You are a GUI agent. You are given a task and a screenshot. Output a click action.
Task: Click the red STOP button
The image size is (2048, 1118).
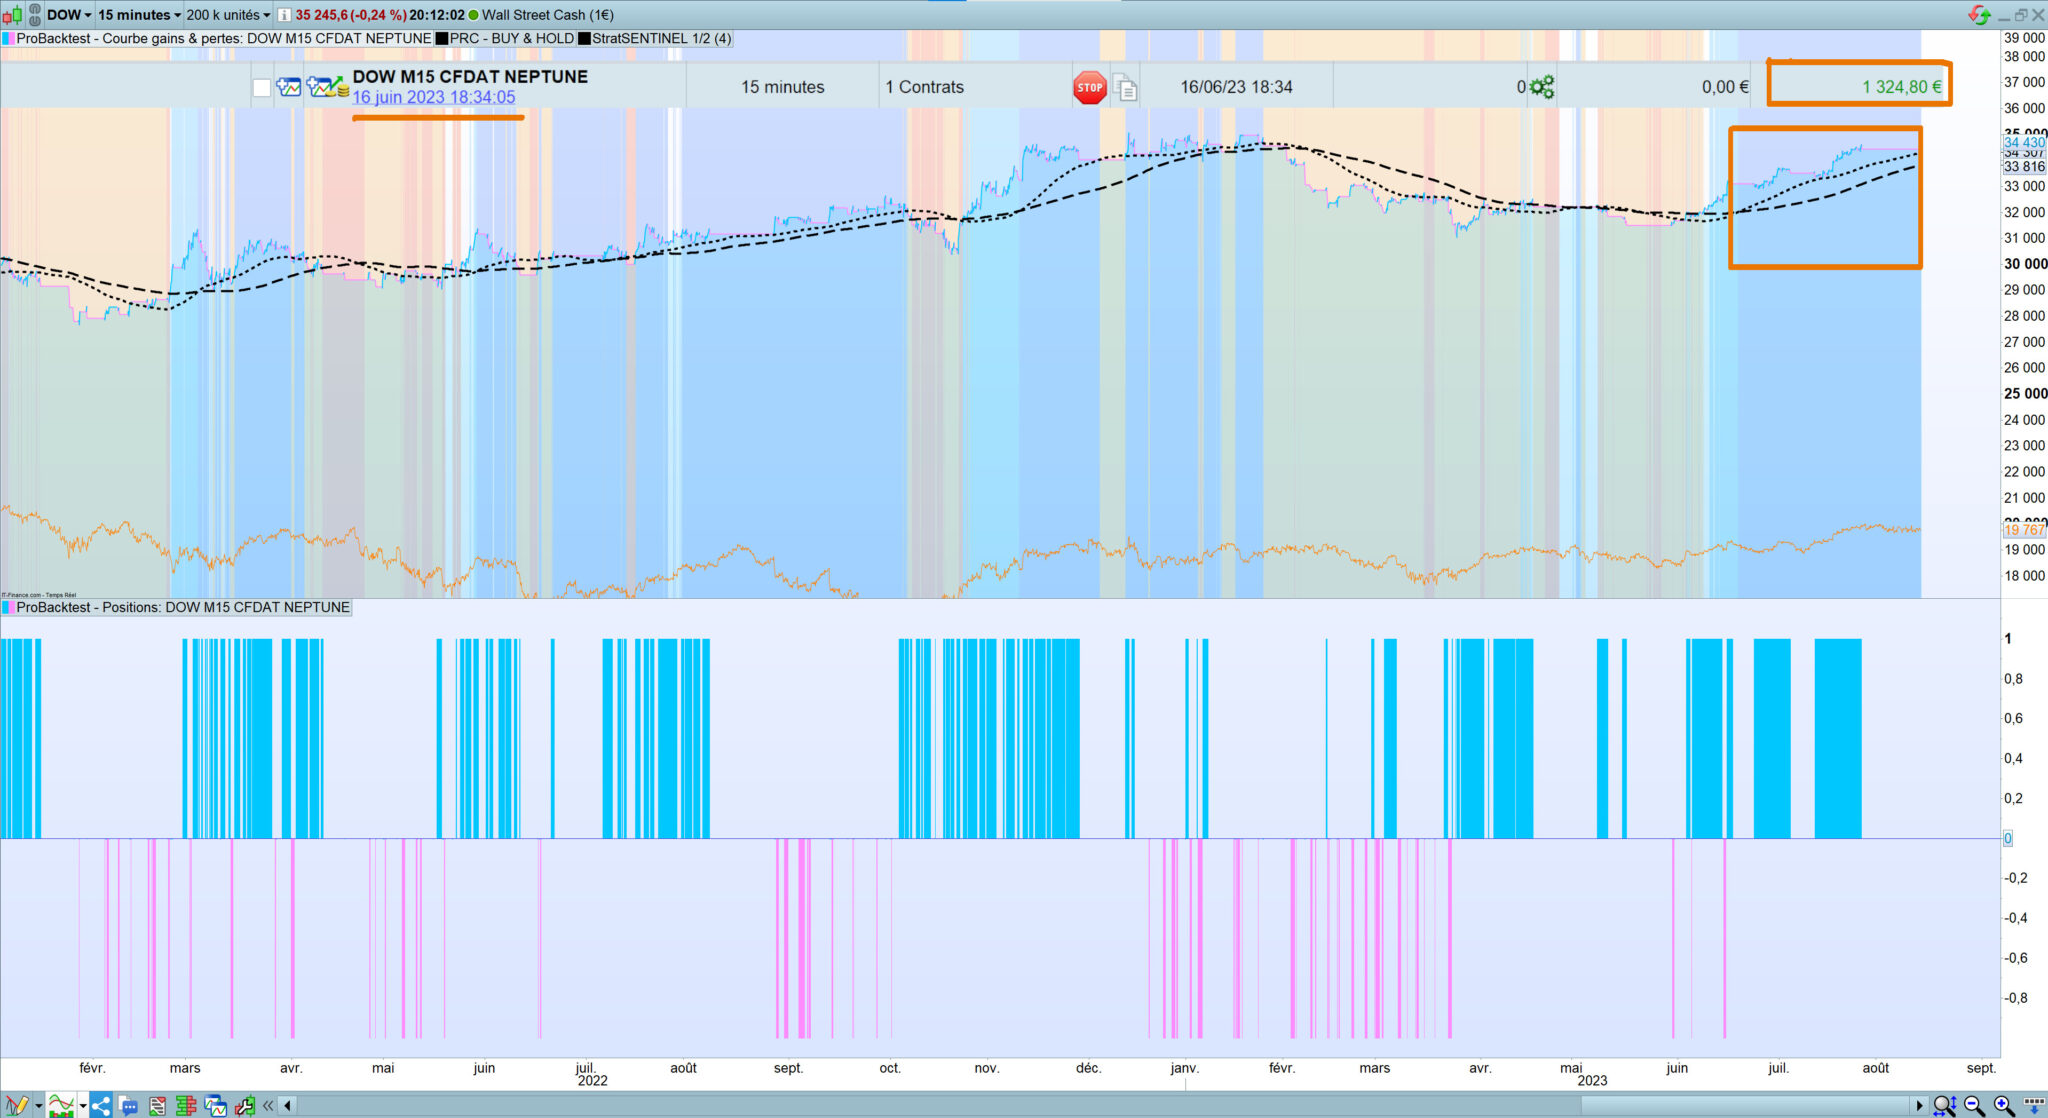click(x=1089, y=88)
